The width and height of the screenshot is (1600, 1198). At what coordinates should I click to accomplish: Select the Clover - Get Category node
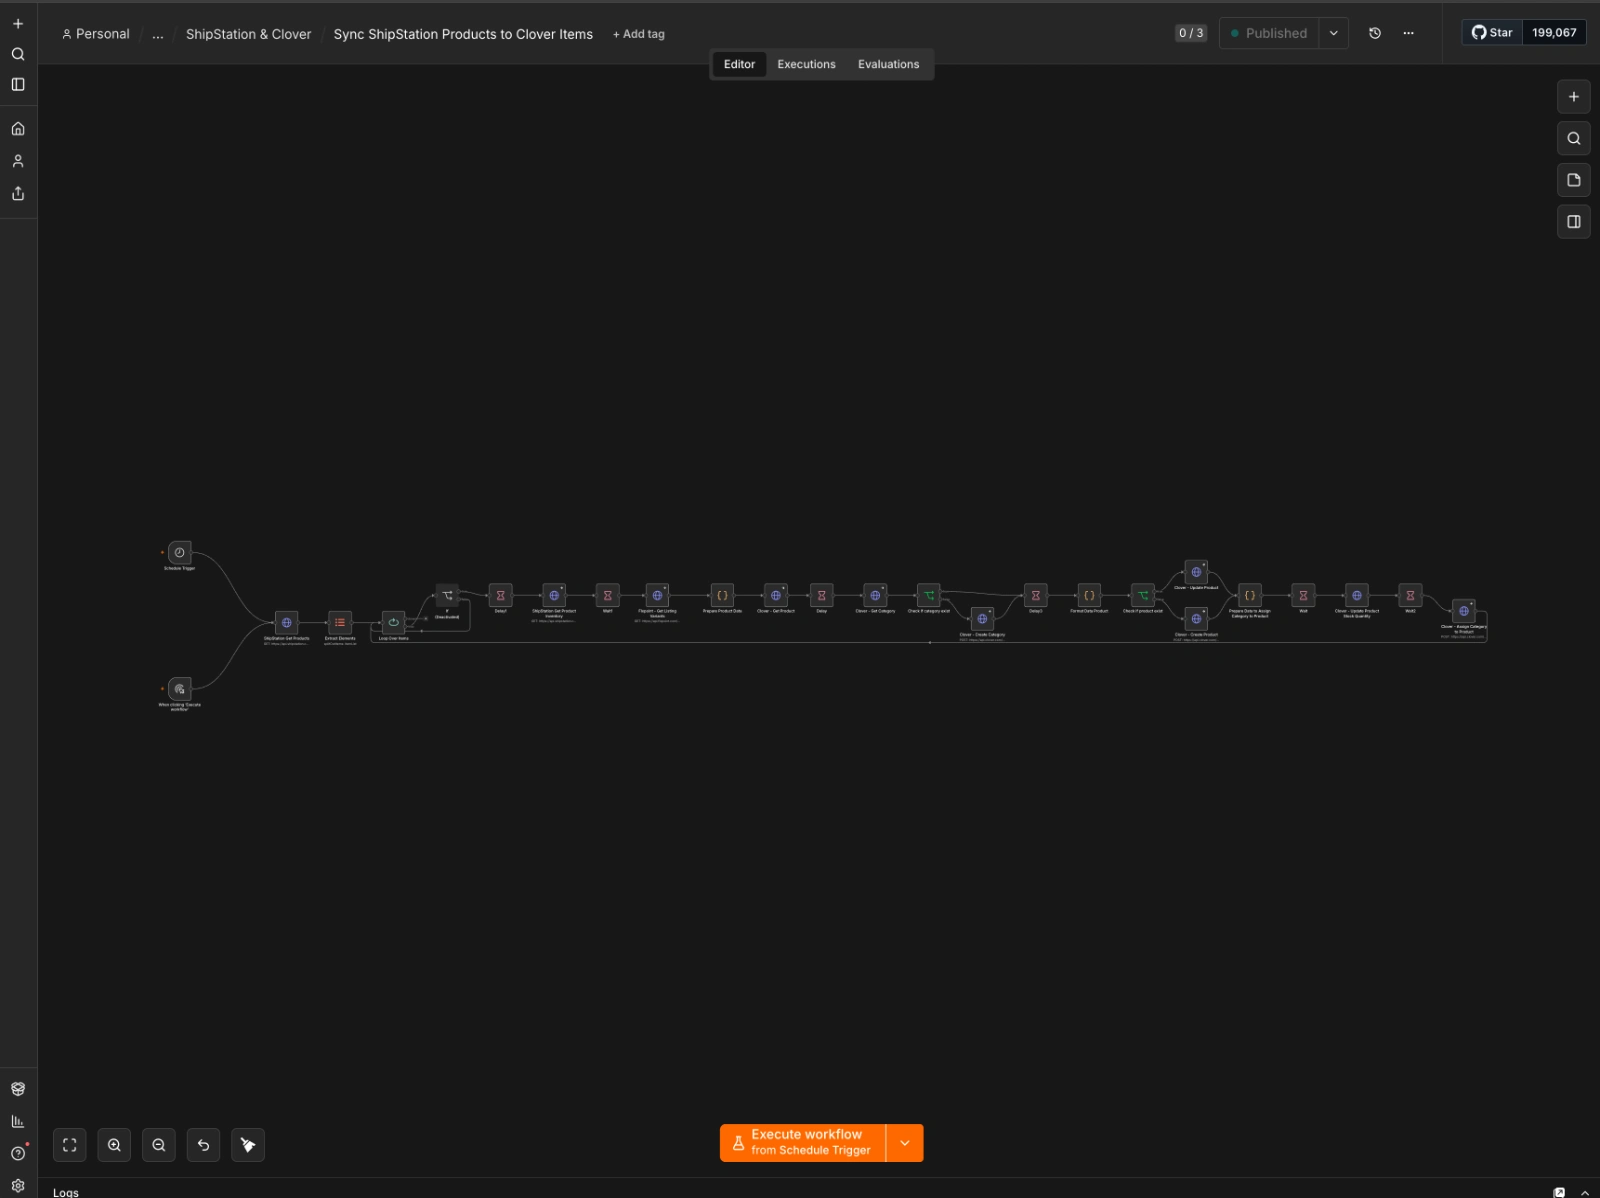875,596
